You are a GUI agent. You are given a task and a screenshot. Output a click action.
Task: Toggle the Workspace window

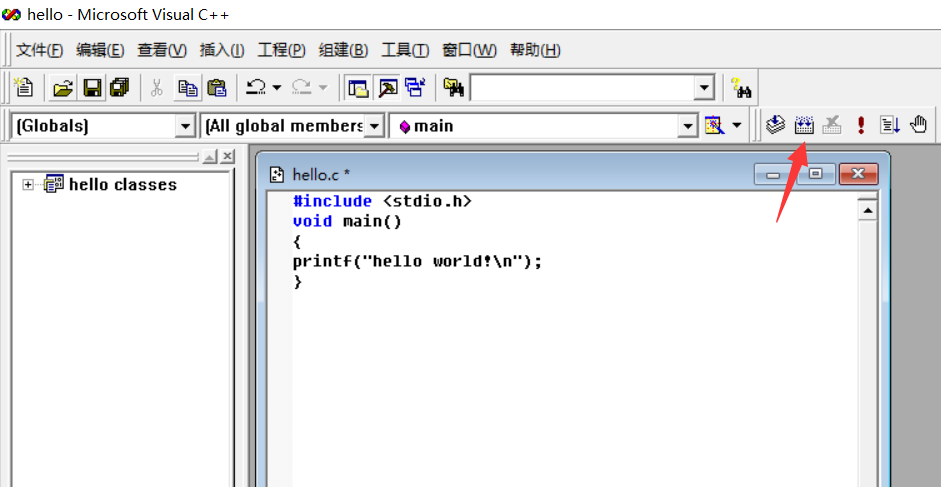click(358, 88)
